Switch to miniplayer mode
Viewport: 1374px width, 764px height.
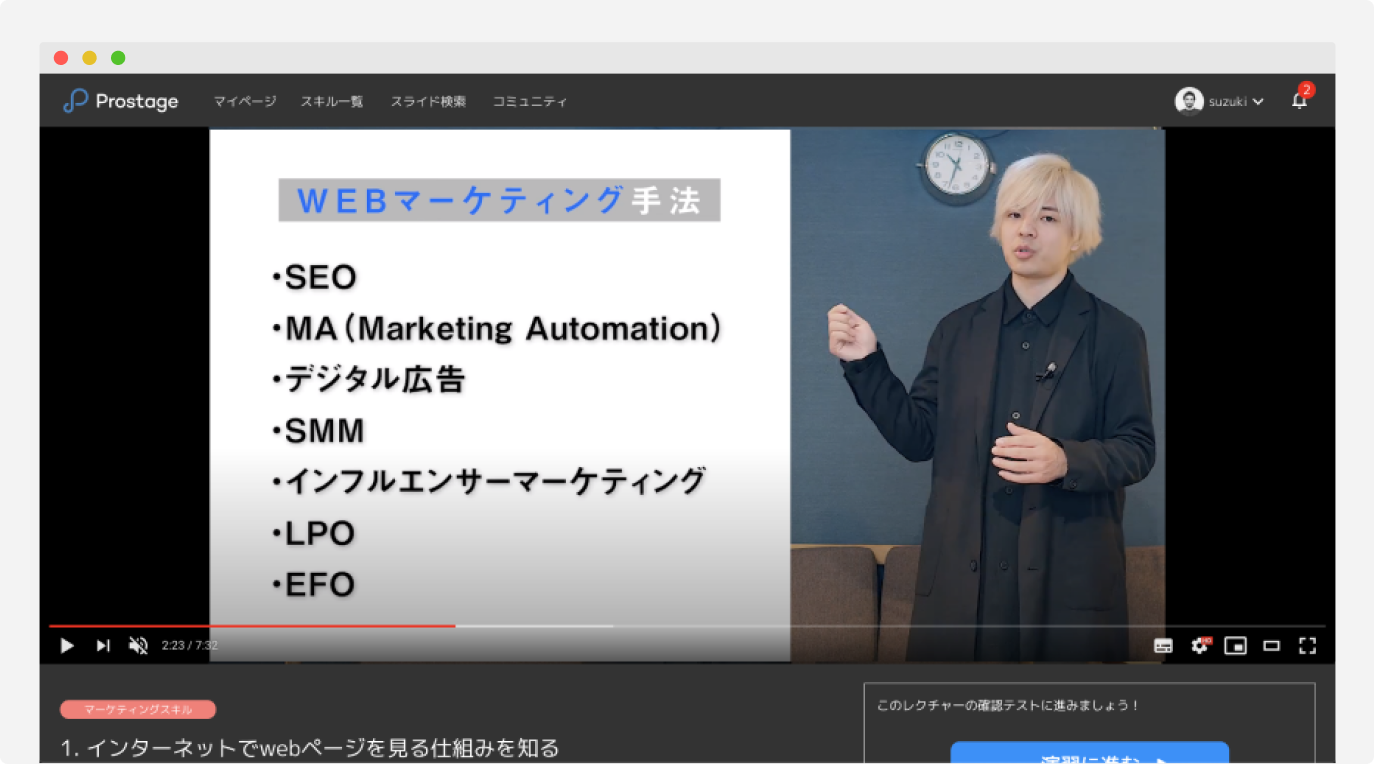coord(1236,646)
